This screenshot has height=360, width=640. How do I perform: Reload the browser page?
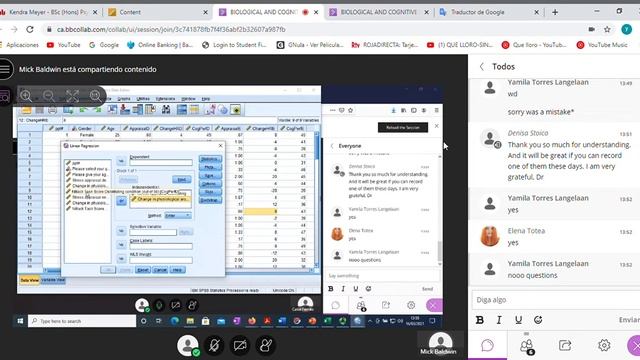click(30, 29)
